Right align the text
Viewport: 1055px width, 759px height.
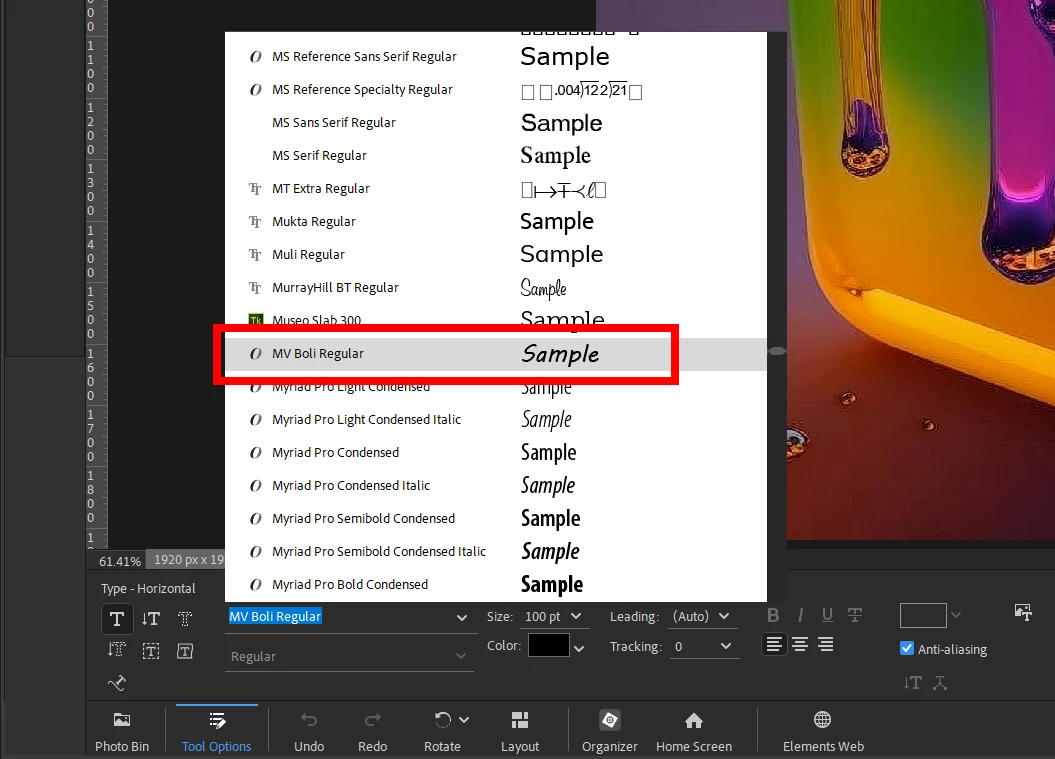826,645
